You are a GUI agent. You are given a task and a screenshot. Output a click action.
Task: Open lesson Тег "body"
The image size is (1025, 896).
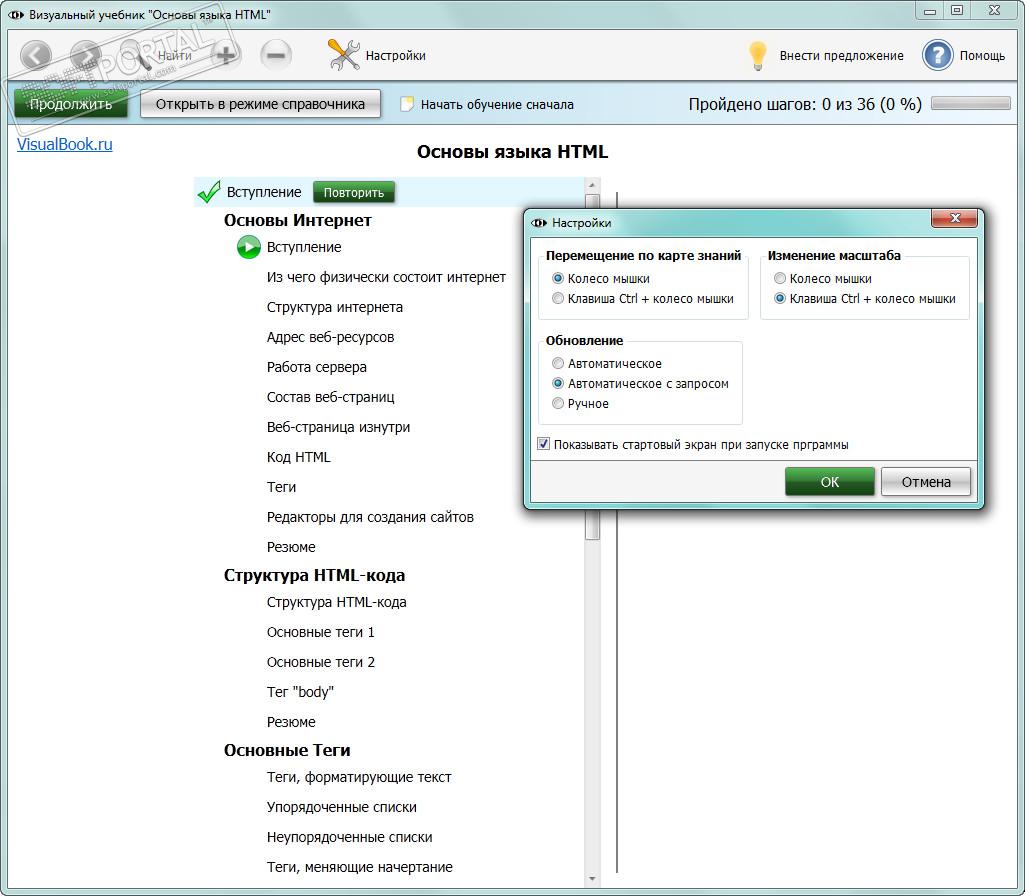pyautogui.click(x=300, y=692)
